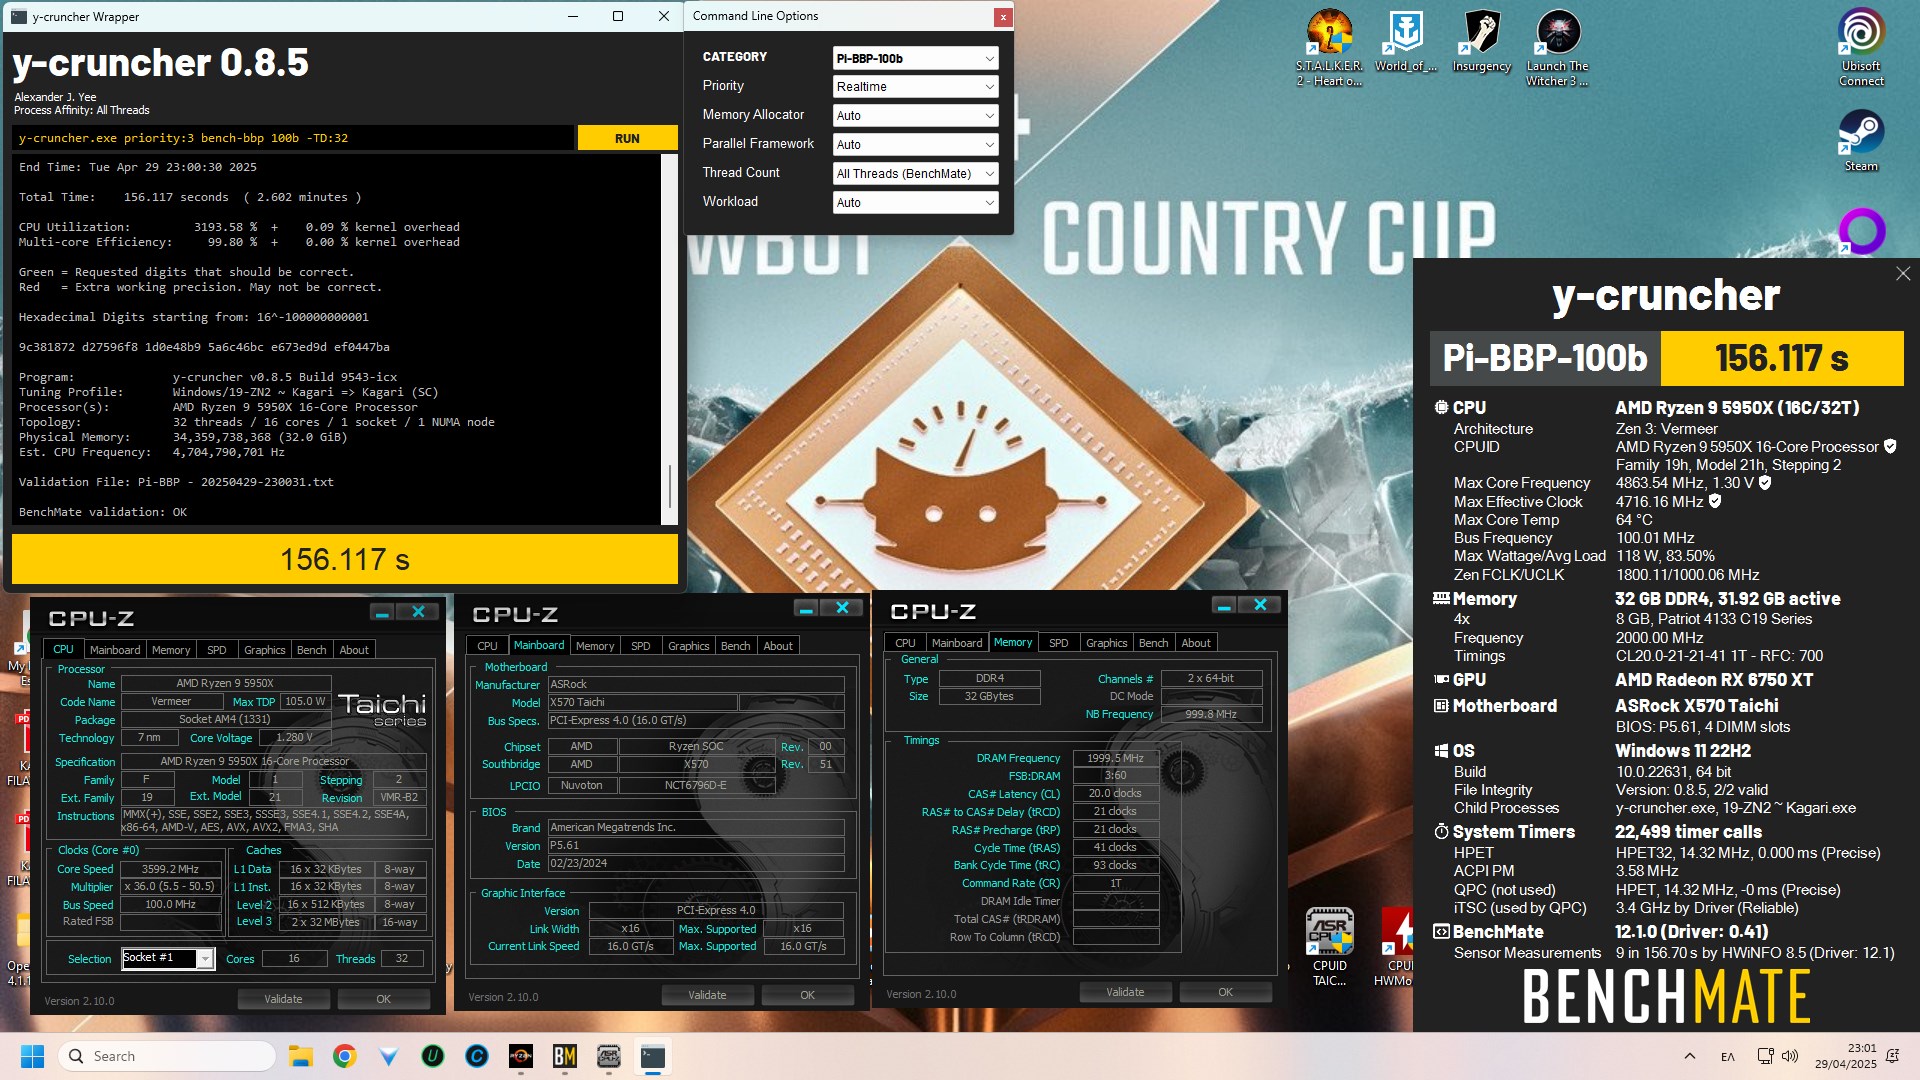Viewport: 1920px width, 1080px height.
Task: Open the CATEGORY dropdown showing Pi-BBP-100b
Action: pyautogui.click(x=915, y=58)
